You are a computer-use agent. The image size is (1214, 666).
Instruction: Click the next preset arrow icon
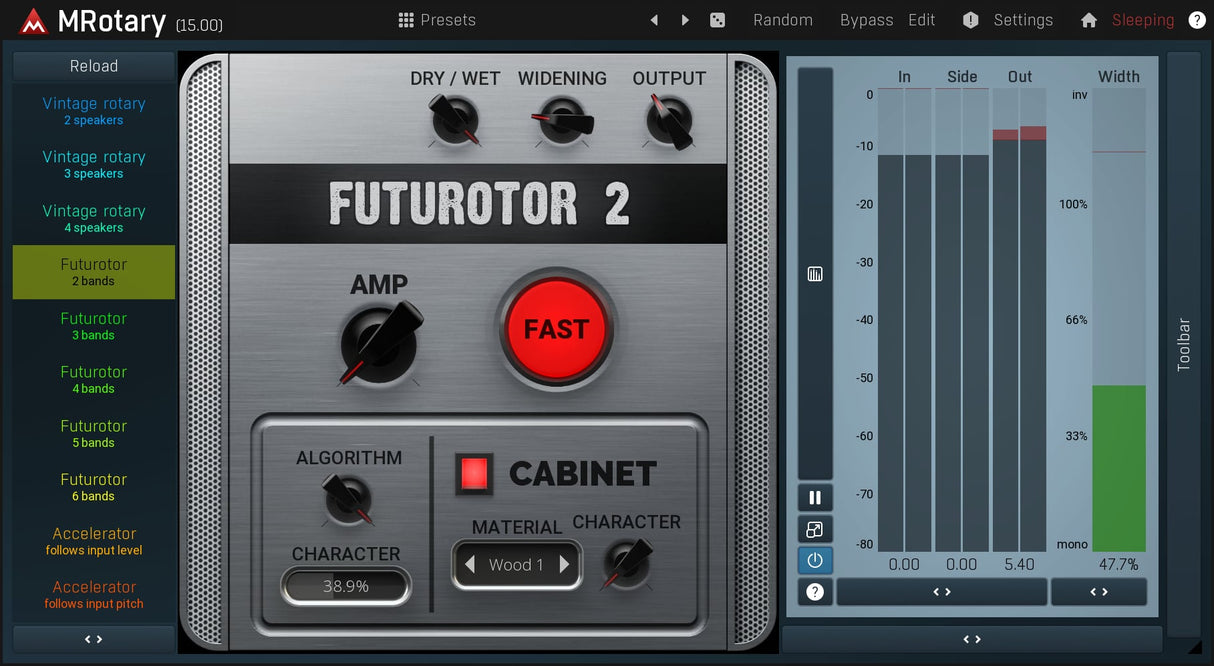(685, 20)
